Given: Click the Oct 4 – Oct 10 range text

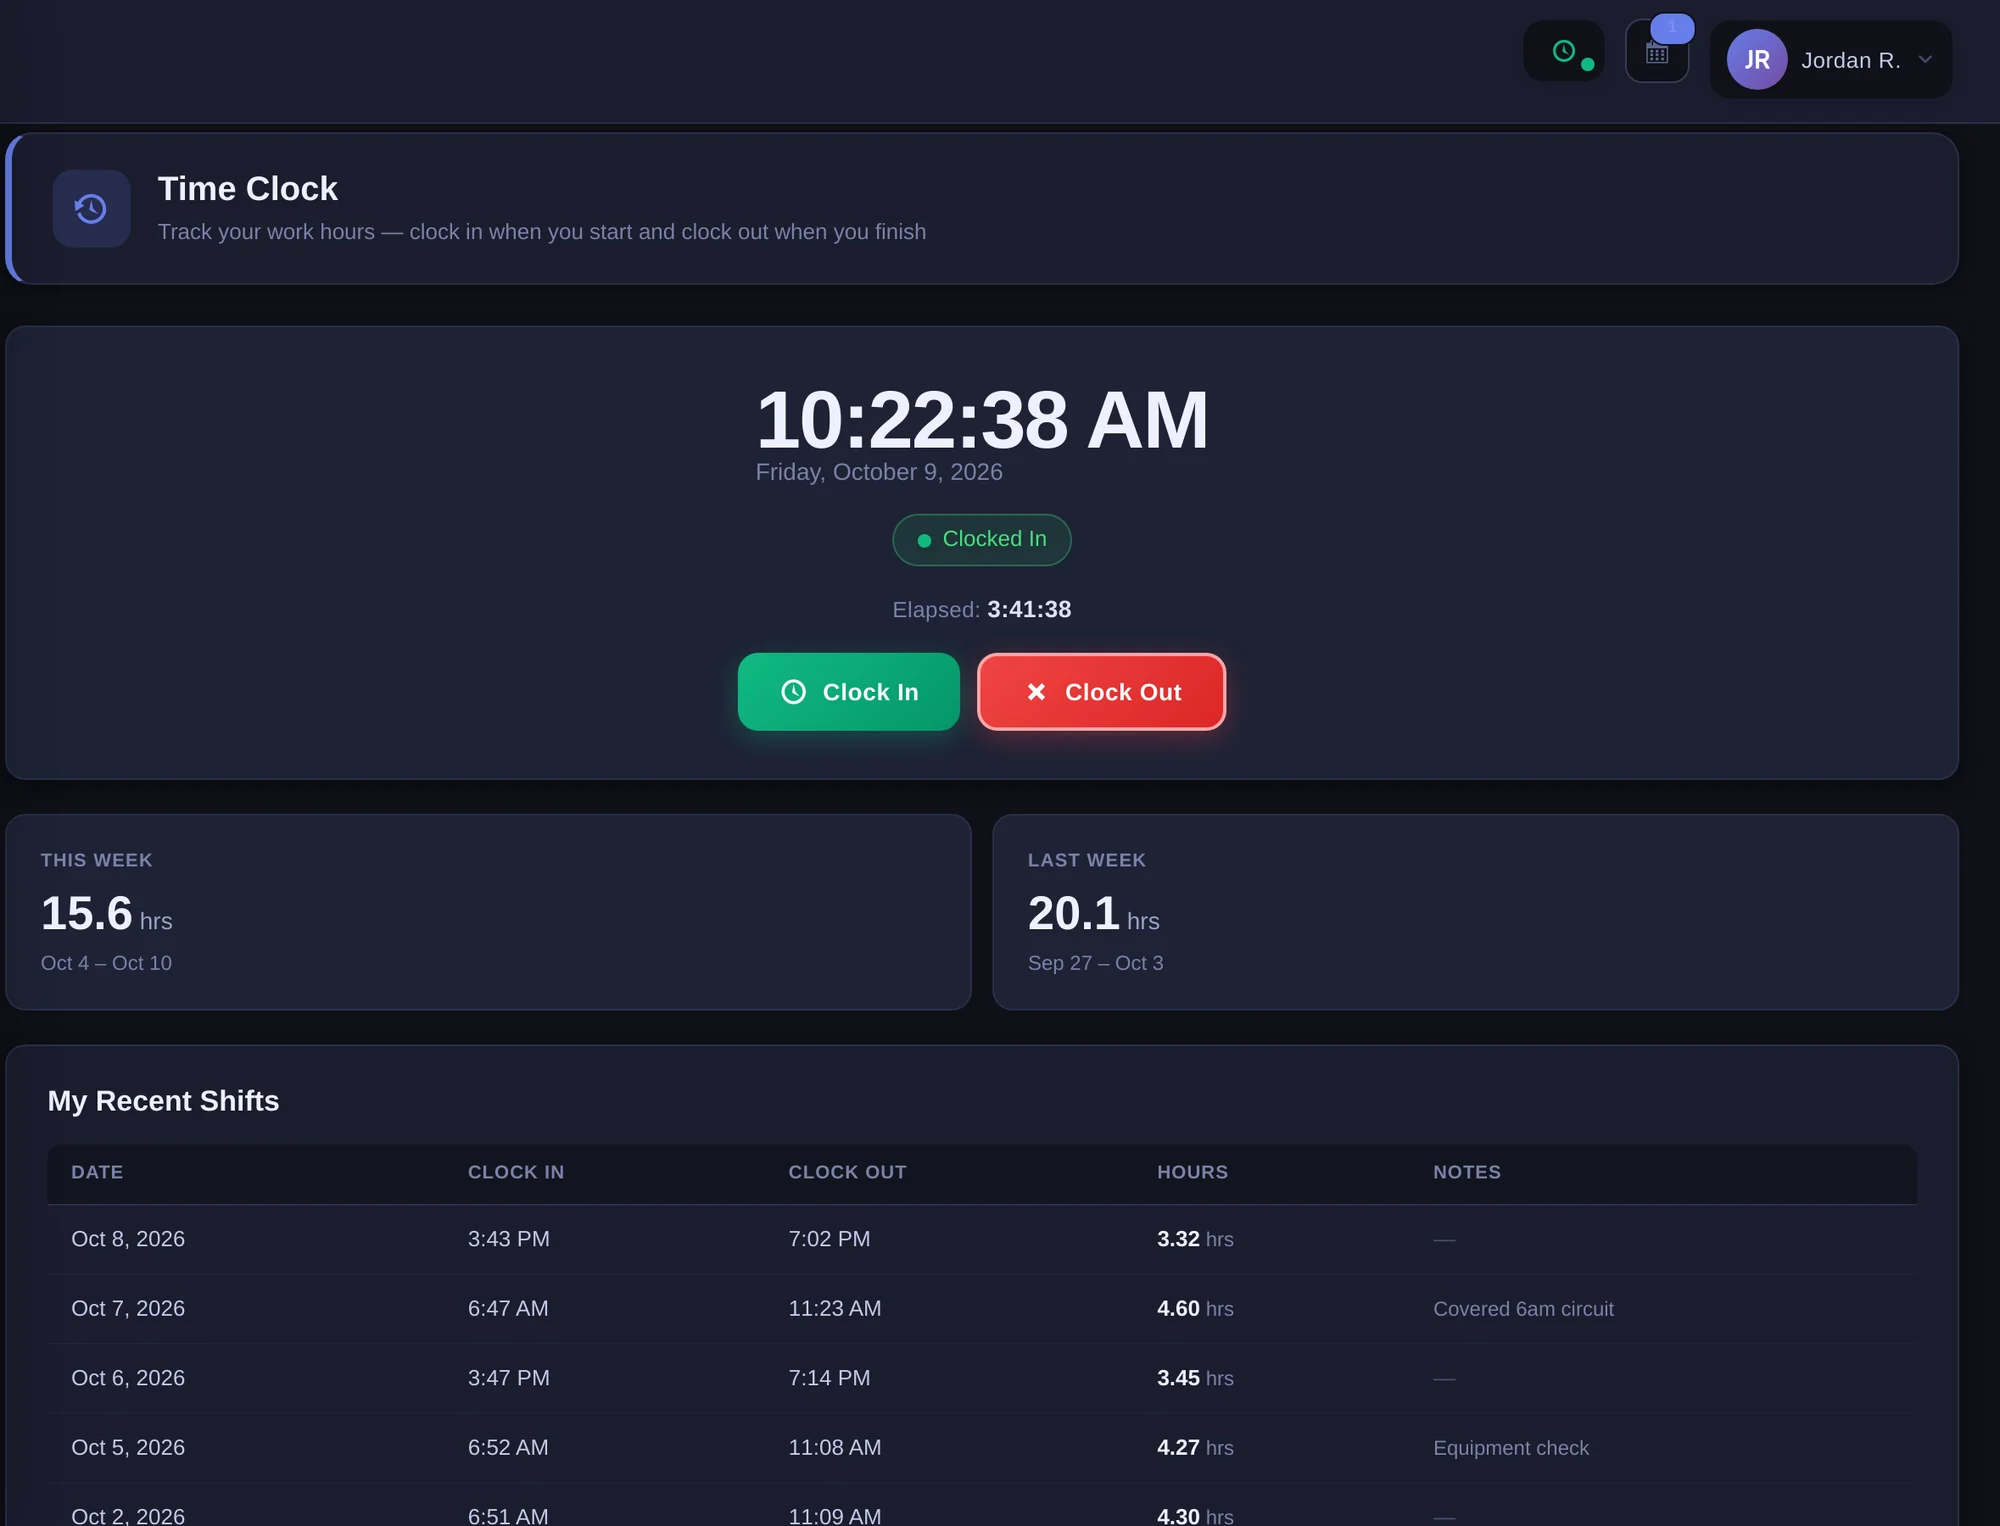Looking at the screenshot, I should pos(106,963).
